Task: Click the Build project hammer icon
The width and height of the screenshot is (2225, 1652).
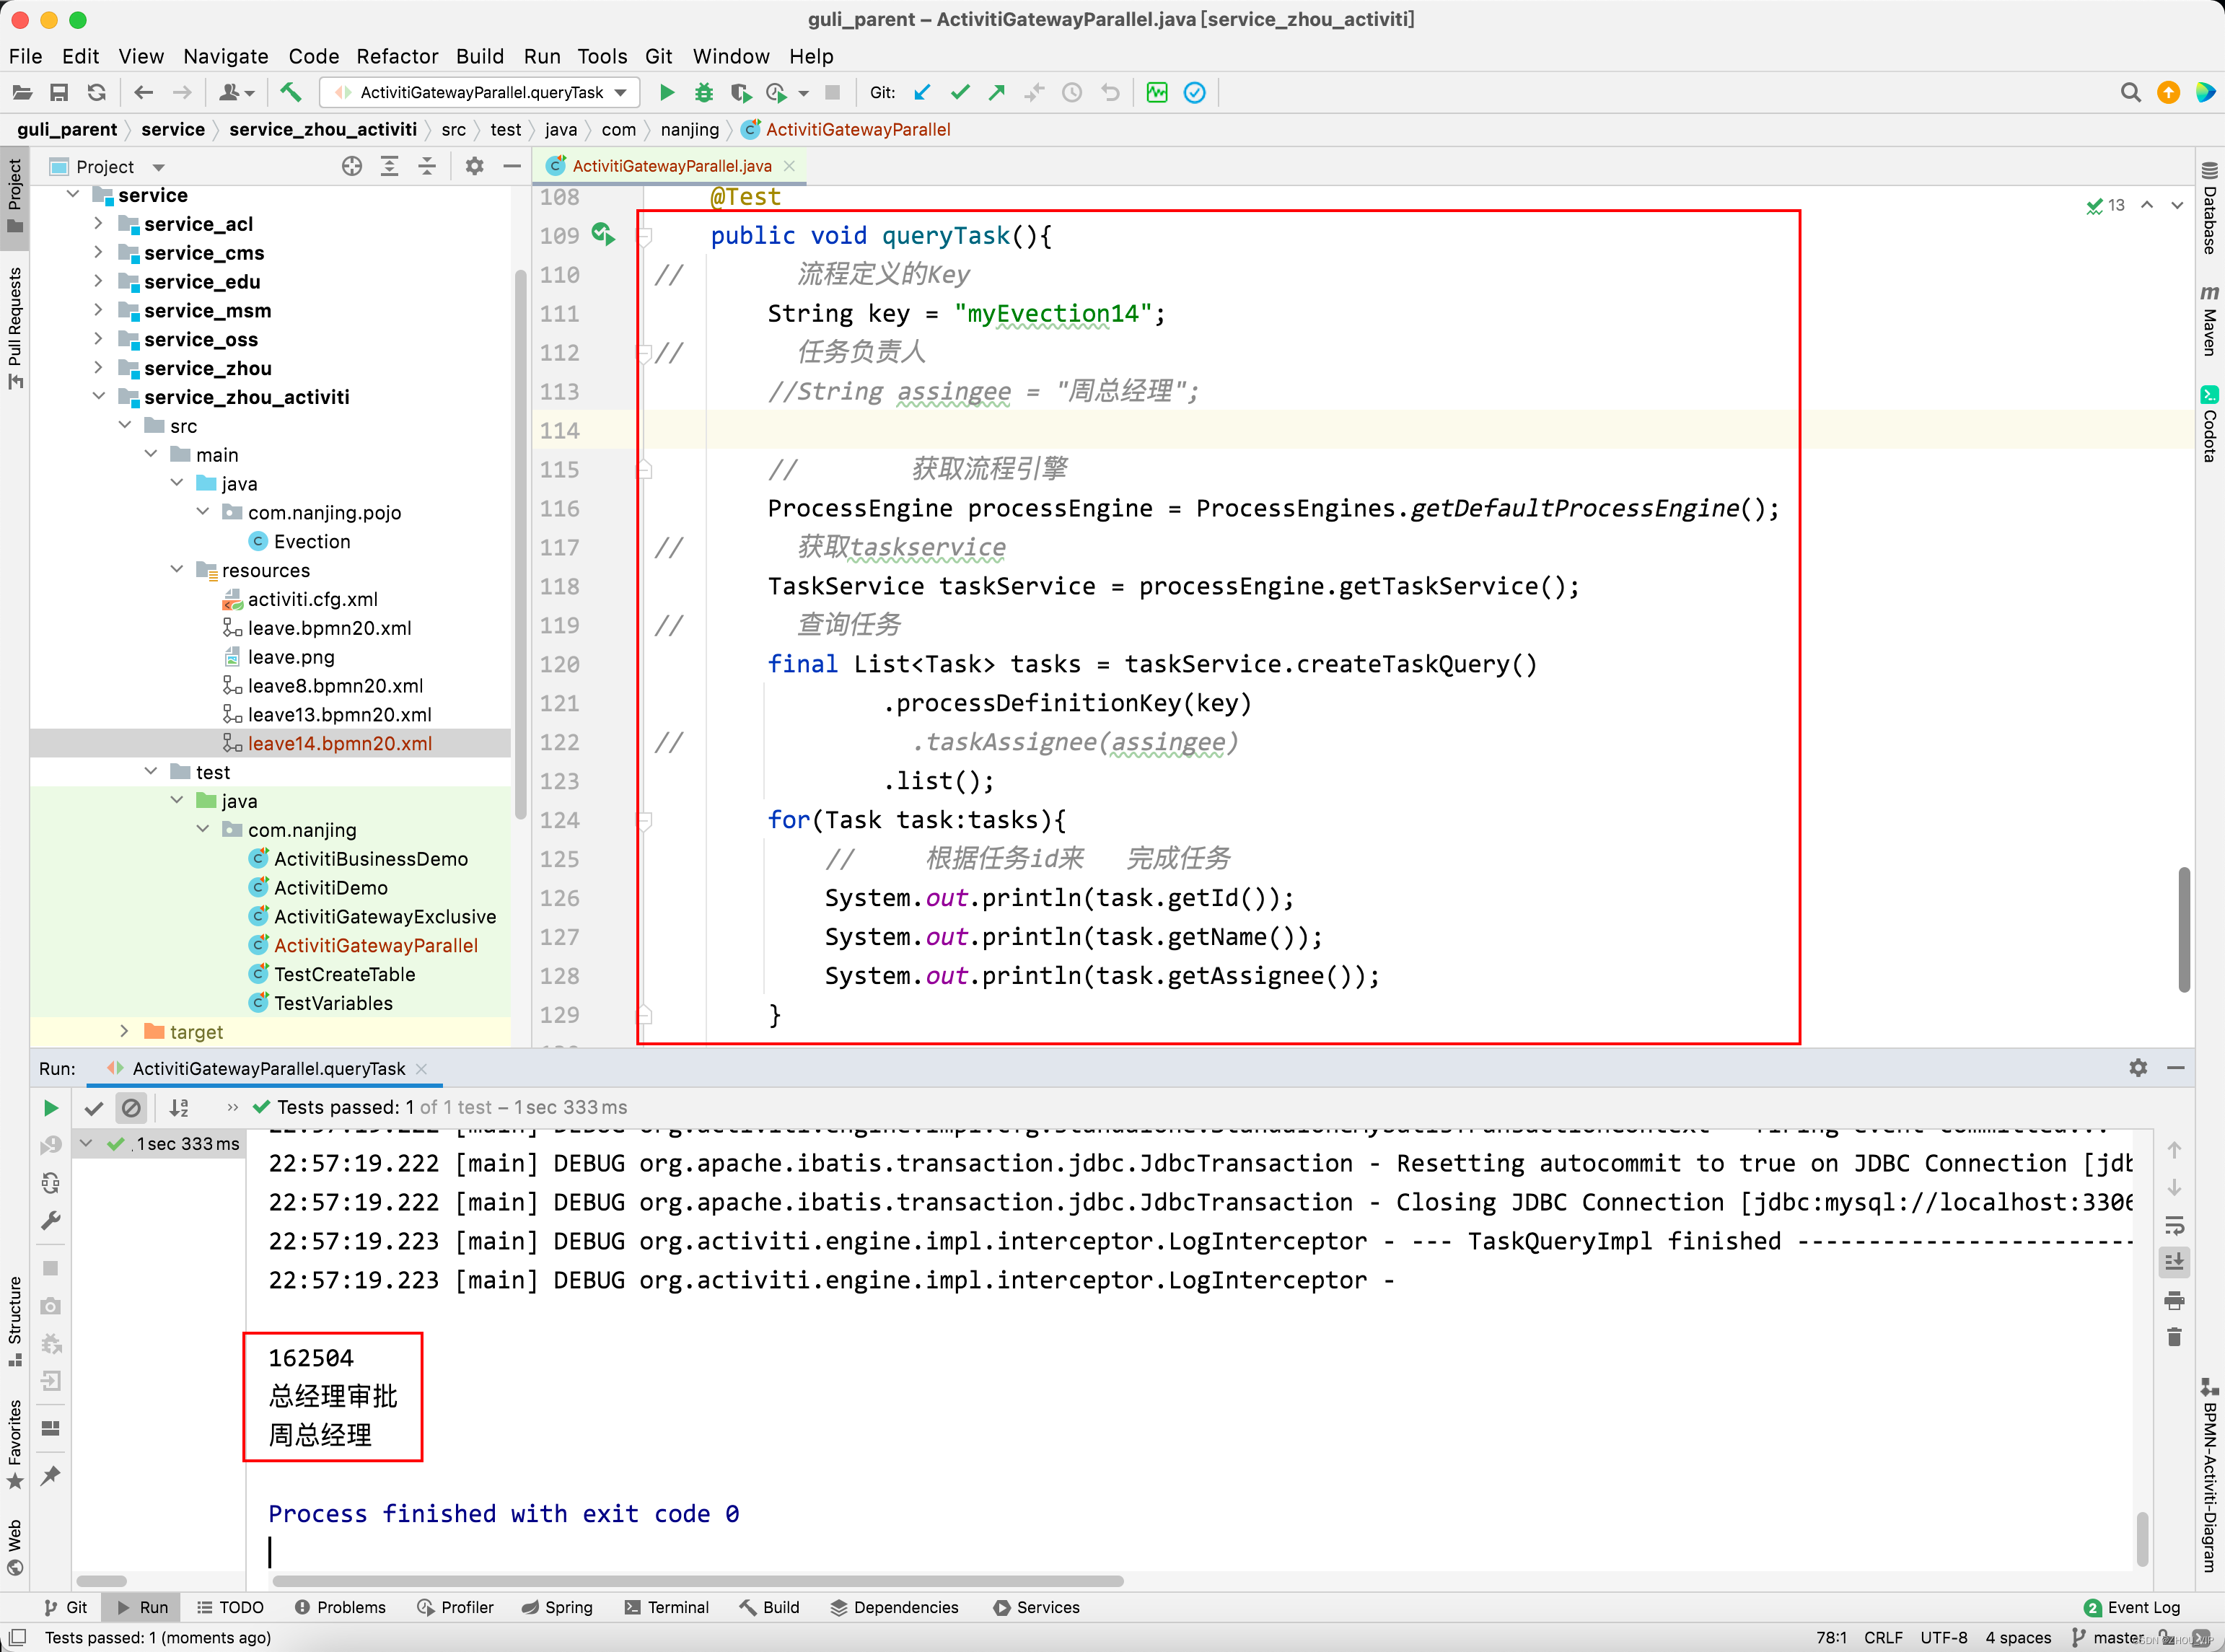Action: pyautogui.click(x=290, y=93)
